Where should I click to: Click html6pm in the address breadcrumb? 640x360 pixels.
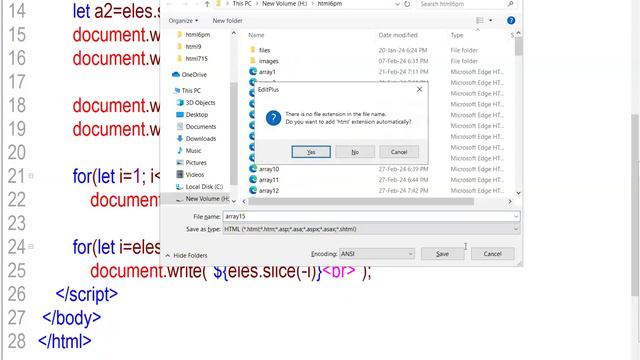[x=330, y=4]
